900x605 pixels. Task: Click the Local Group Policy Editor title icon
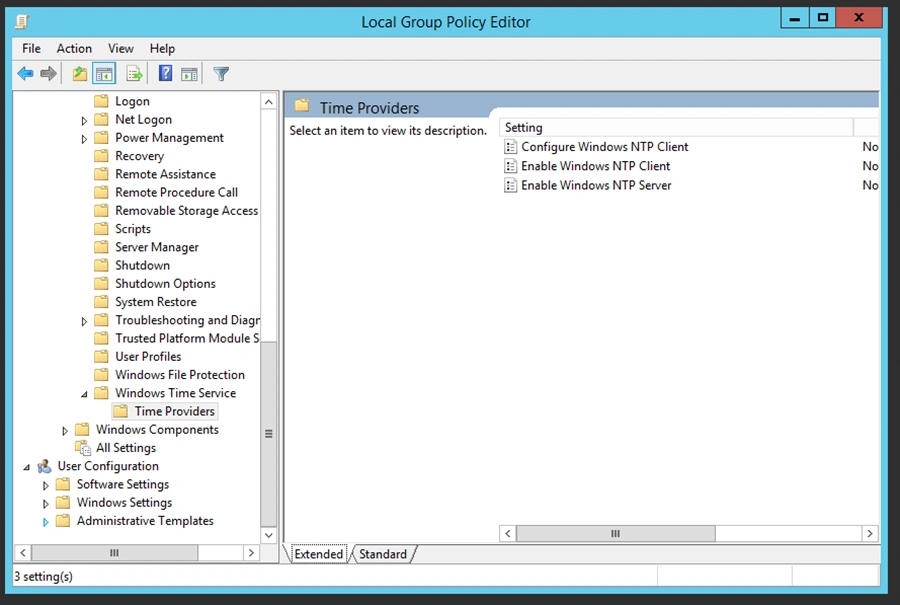[22, 22]
